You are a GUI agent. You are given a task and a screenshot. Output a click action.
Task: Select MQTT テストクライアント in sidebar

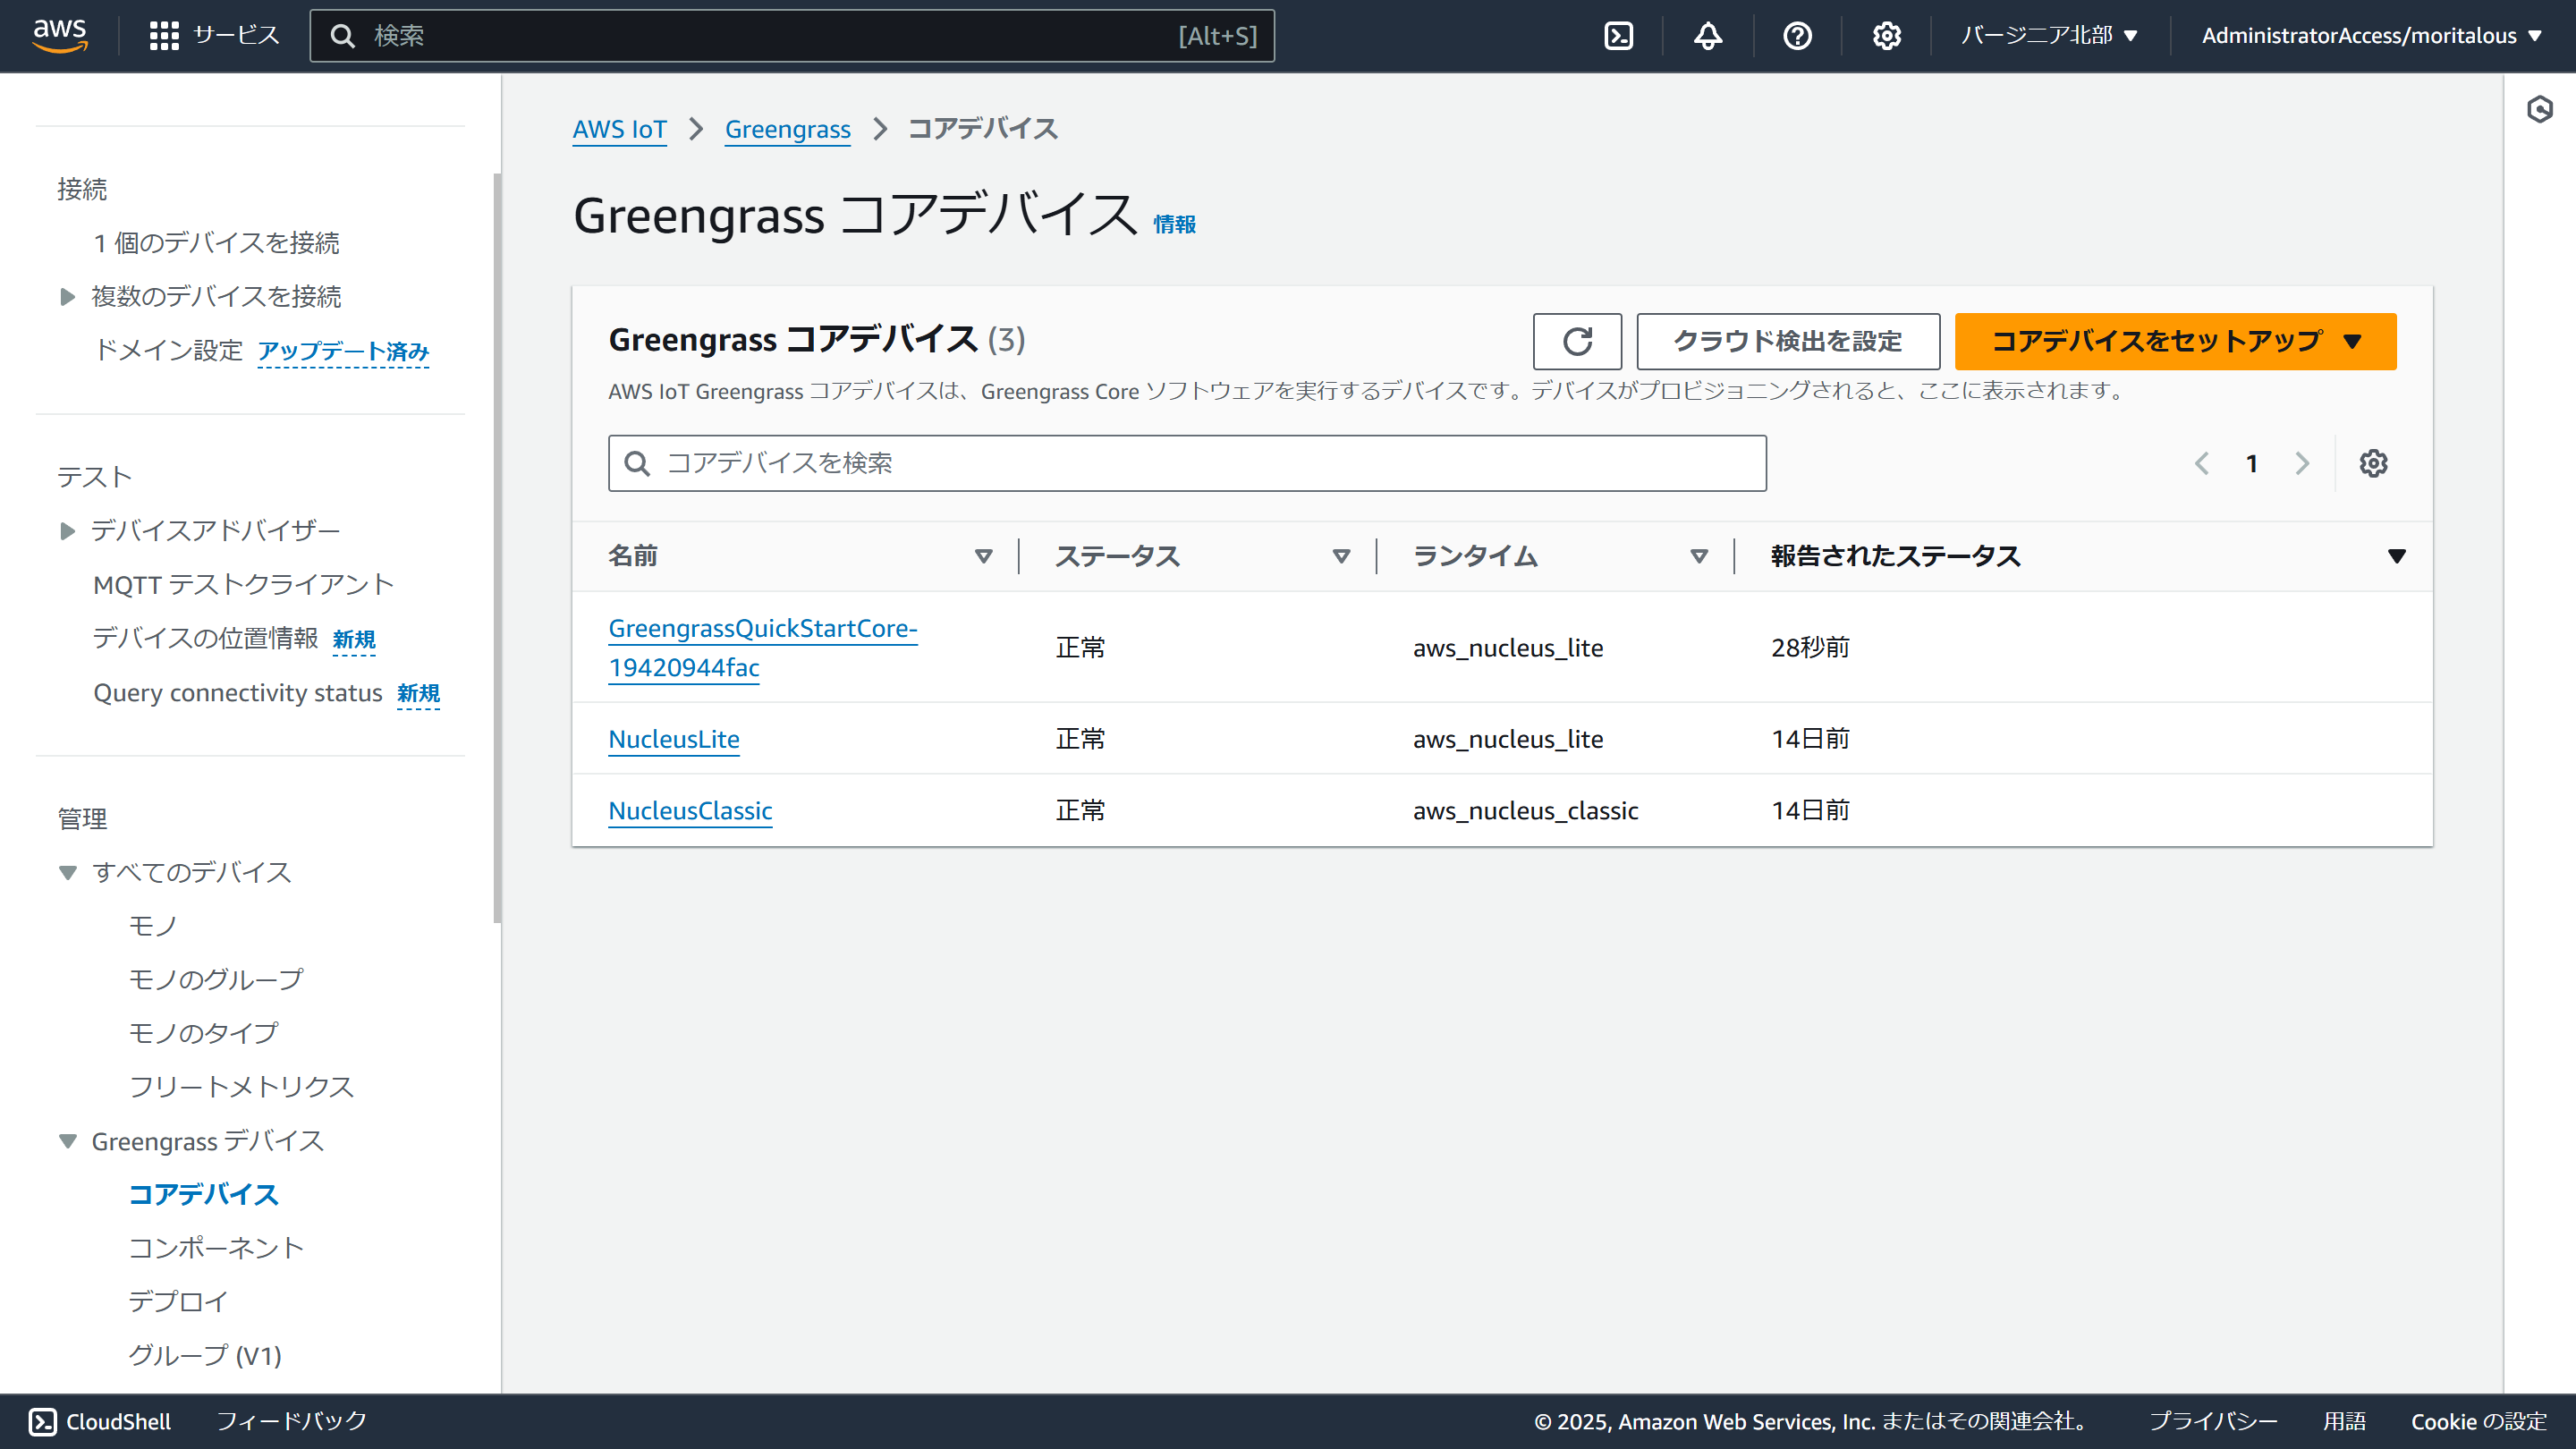pyautogui.click(x=243, y=585)
